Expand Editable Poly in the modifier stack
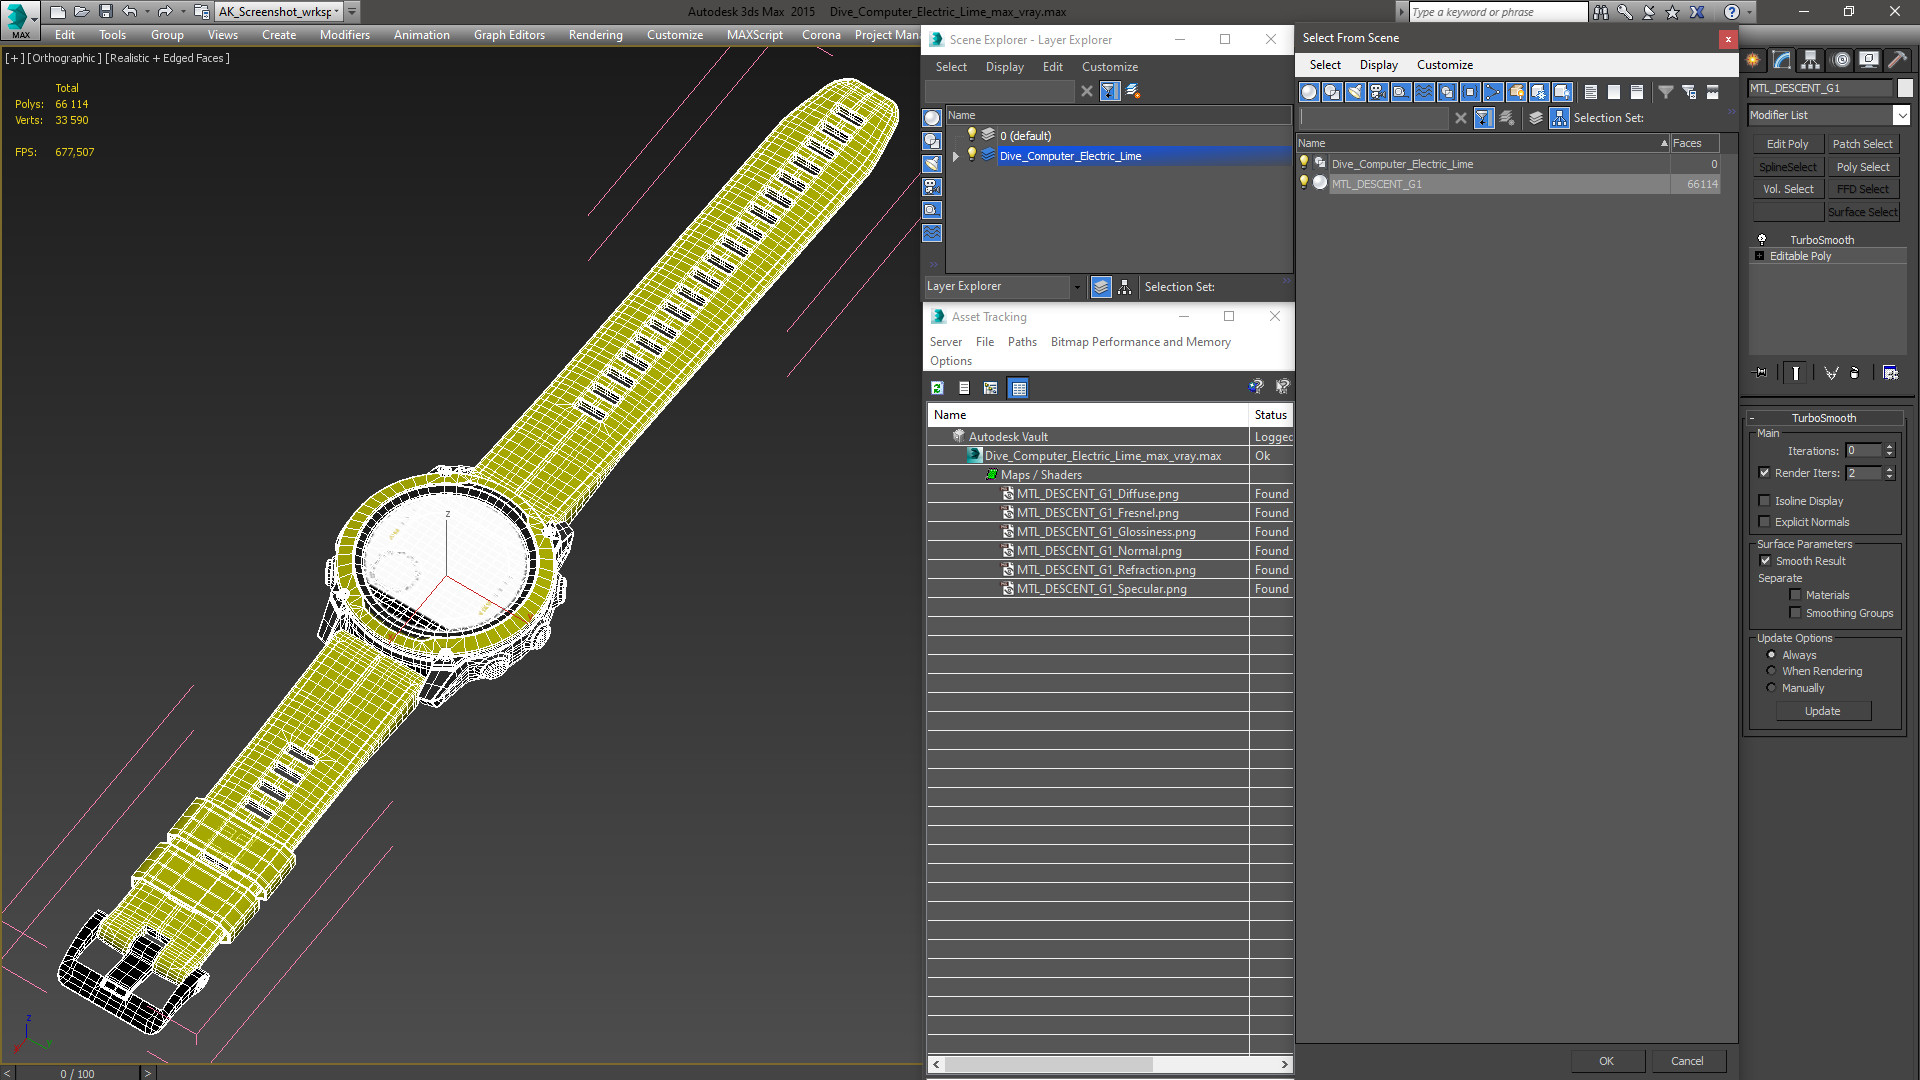The width and height of the screenshot is (1920, 1080). click(x=1760, y=256)
